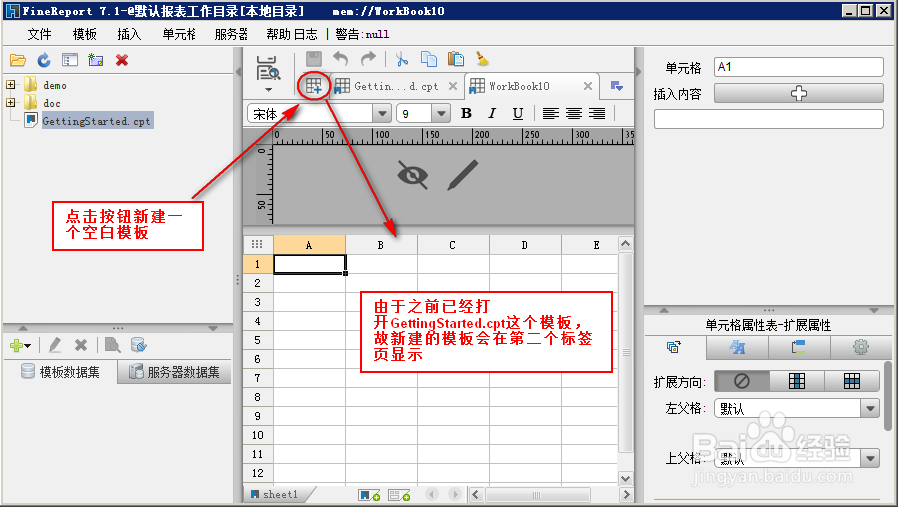Click the insert content plus button

point(798,93)
